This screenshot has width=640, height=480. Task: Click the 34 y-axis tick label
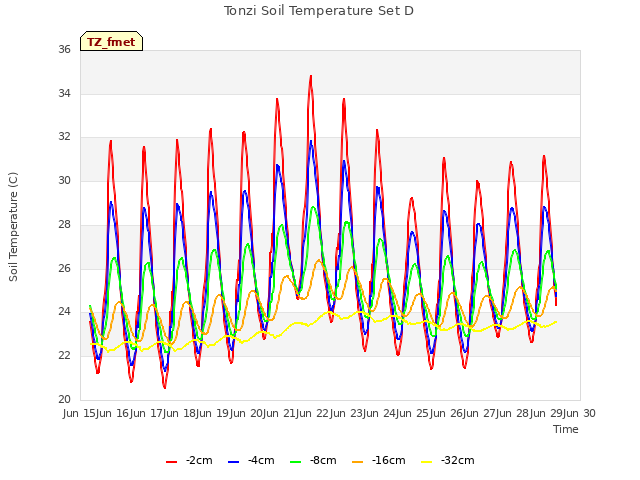coord(64,93)
